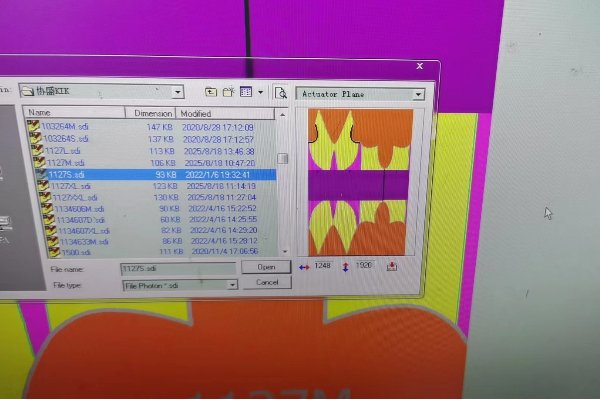Open the Actuator Plane dropdown
Viewport: 600px width, 400px height.
click(x=418, y=94)
